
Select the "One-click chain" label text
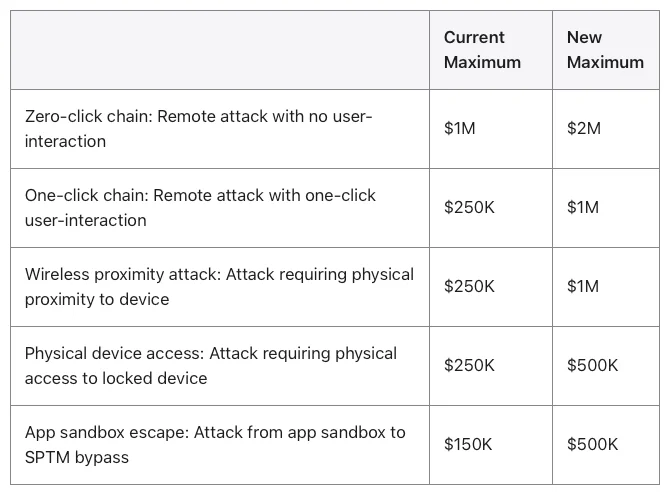tap(84, 196)
